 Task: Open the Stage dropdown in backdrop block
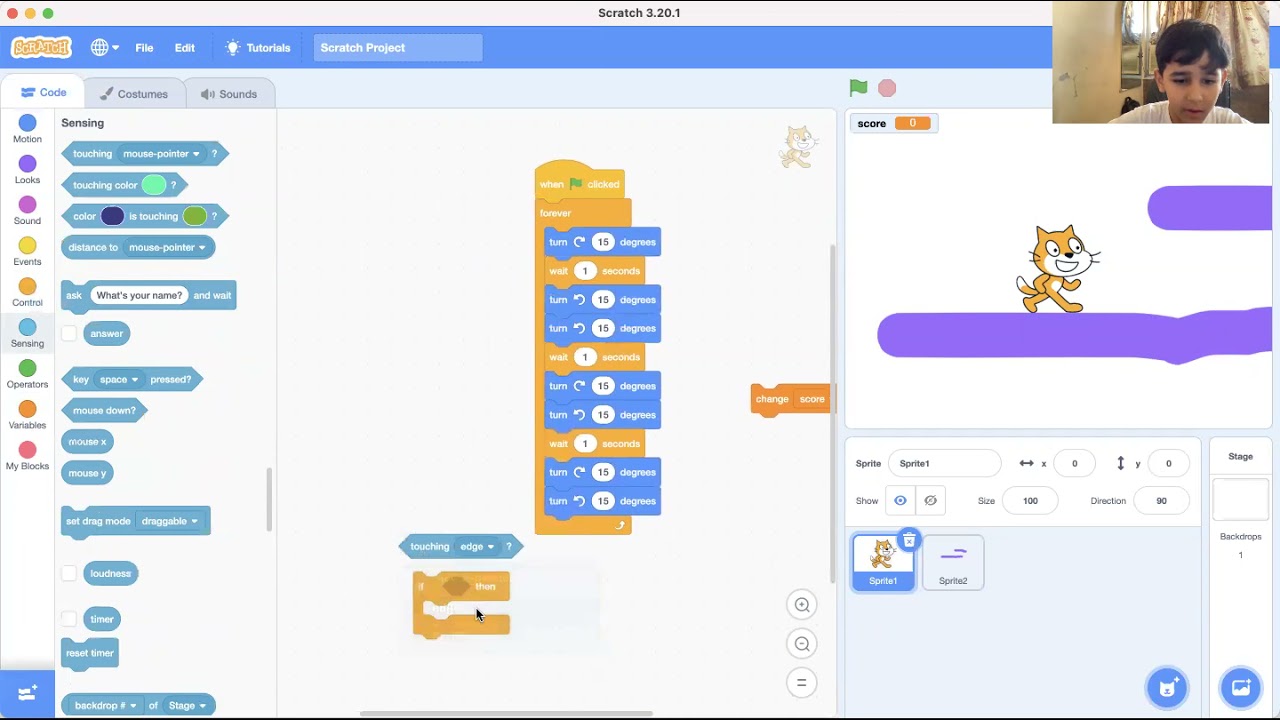(187, 705)
